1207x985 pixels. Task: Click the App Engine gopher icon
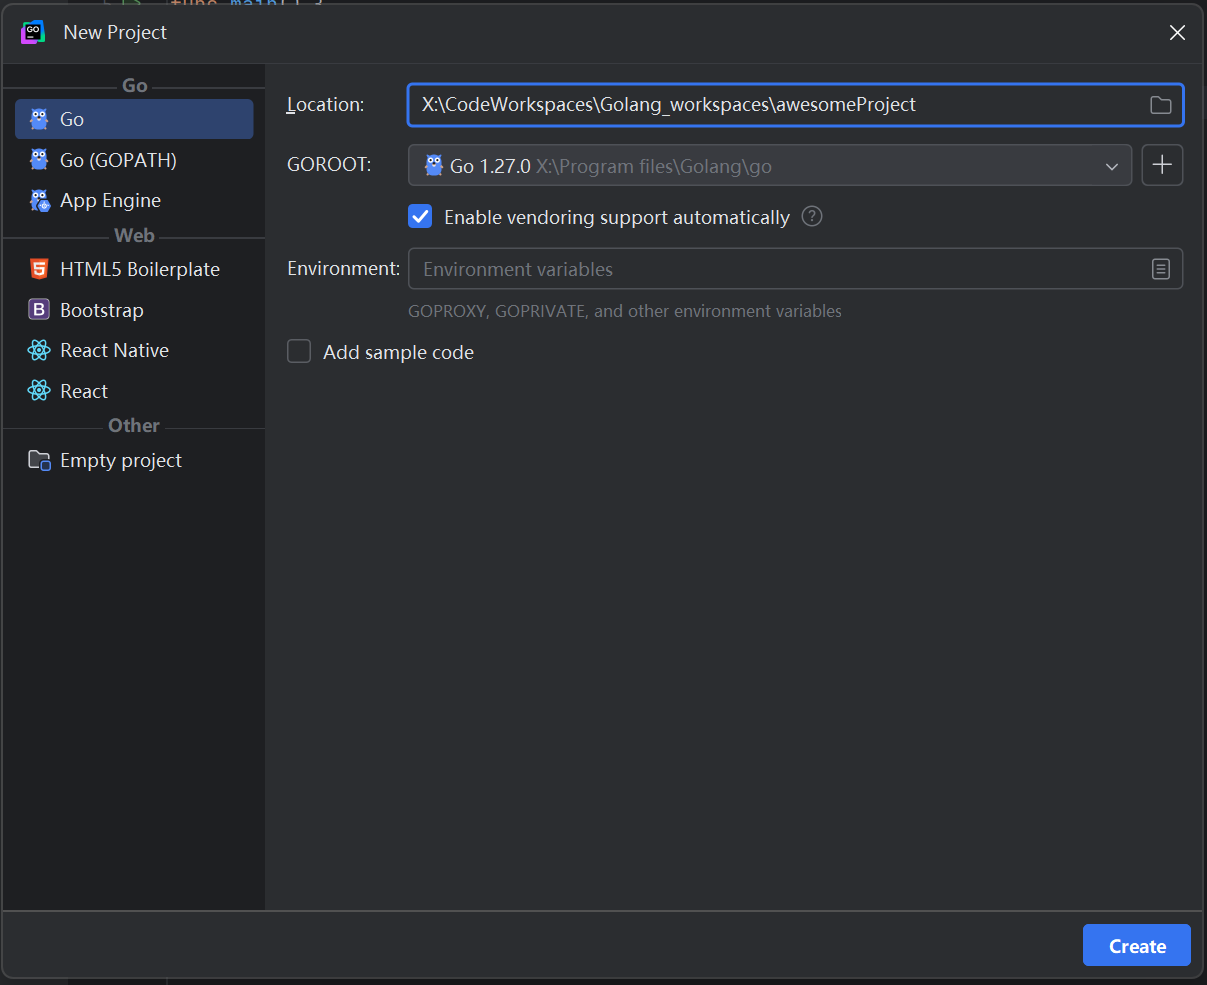(39, 200)
